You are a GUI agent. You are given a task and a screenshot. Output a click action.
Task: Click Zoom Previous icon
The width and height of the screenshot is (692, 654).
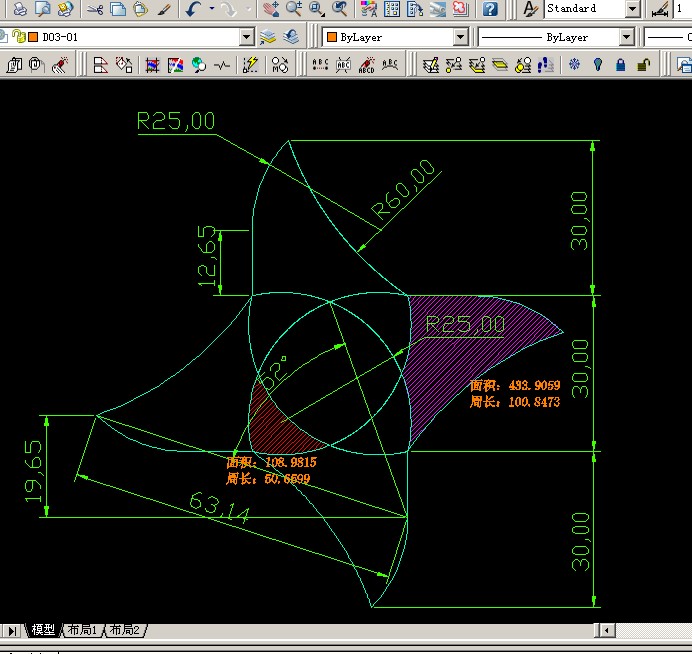click(339, 9)
